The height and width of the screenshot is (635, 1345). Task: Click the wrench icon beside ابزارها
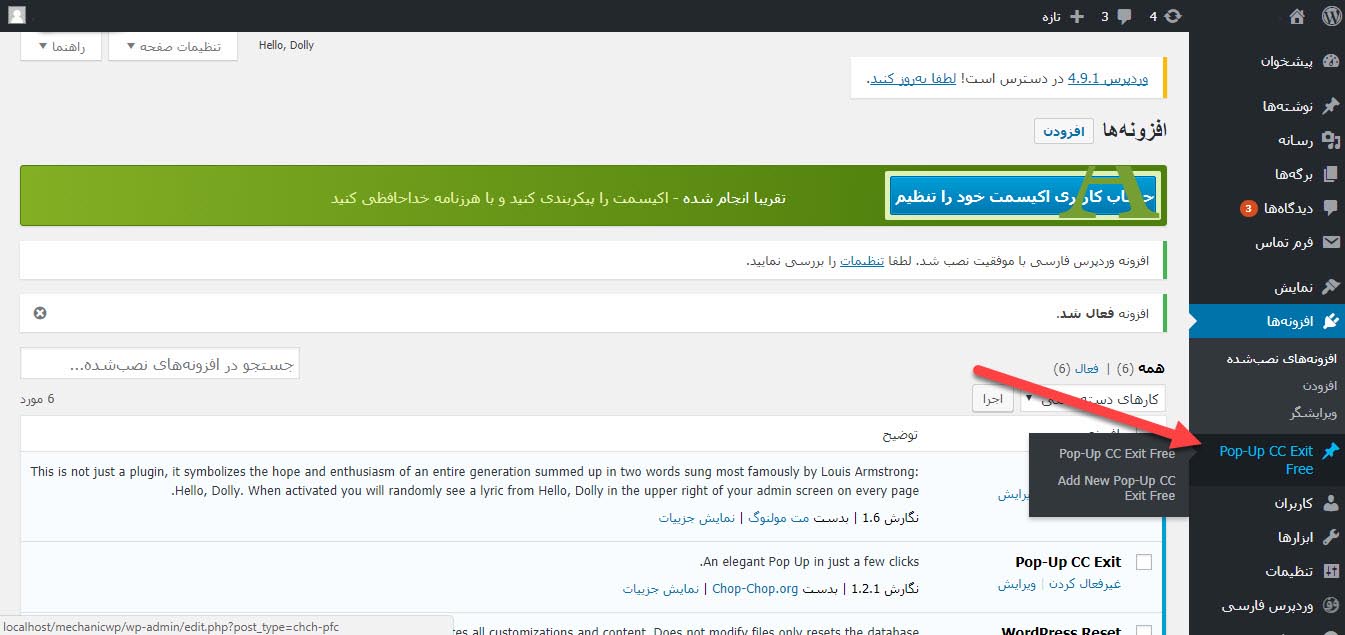pyautogui.click(x=1330, y=537)
